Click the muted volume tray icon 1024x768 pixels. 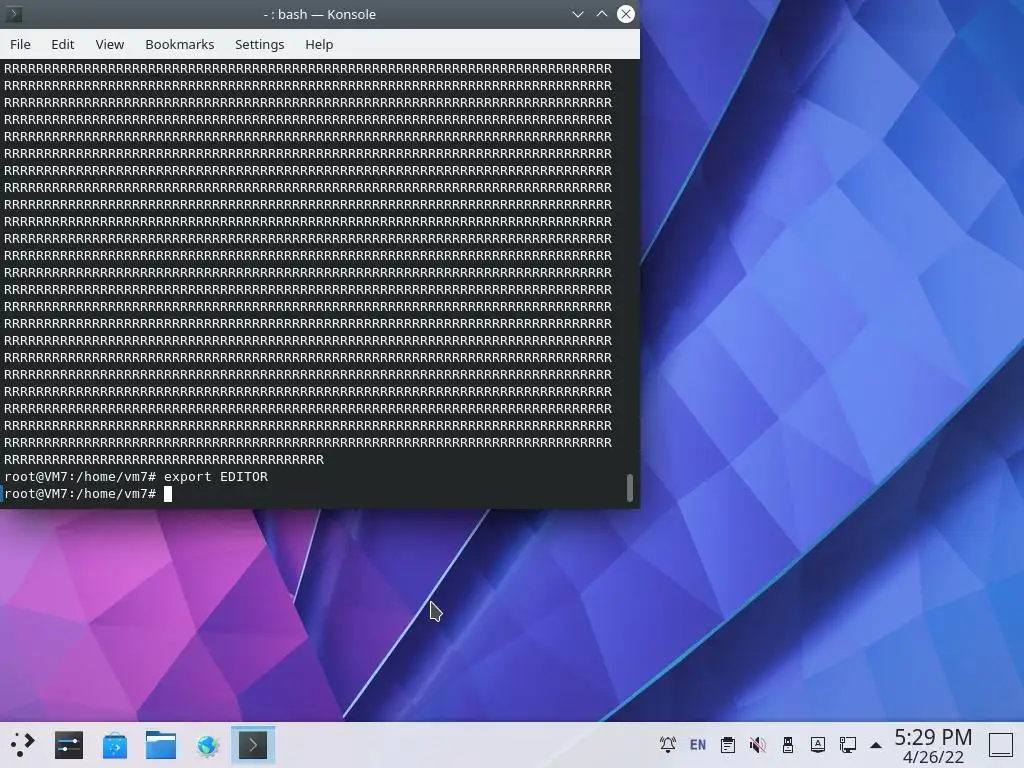tap(758, 744)
